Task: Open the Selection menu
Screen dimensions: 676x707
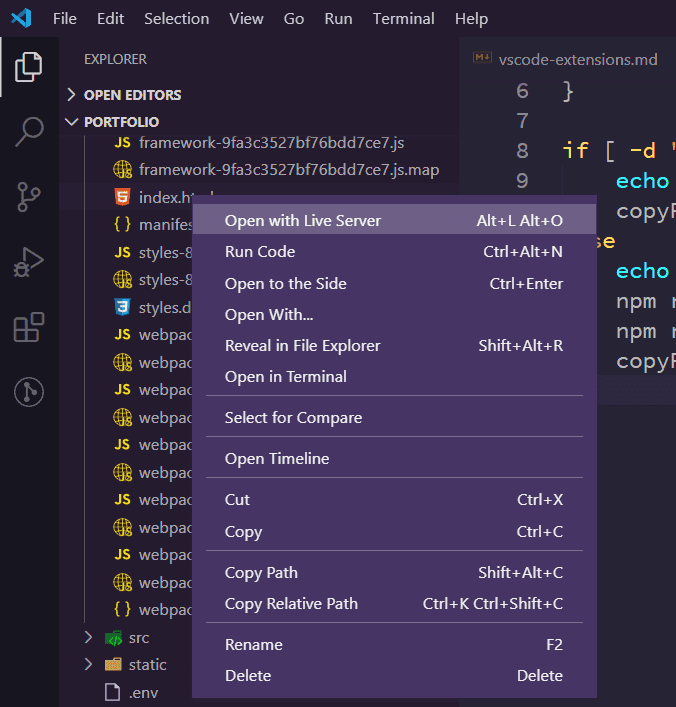Action: pos(177,18)
